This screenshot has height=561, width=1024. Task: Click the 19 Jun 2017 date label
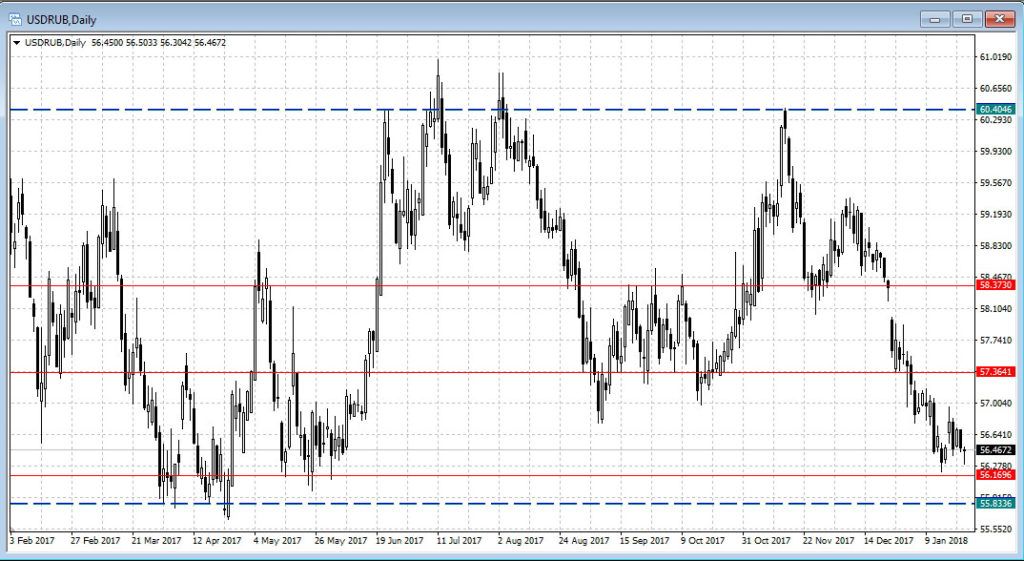pyautogui.click(x=399, y=541)
